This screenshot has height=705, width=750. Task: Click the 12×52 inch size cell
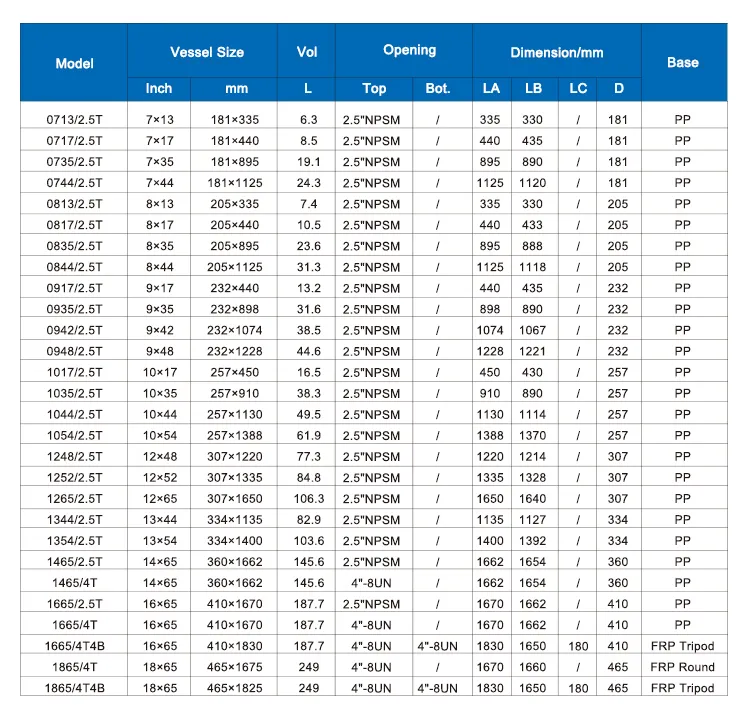tap(159, 478)
